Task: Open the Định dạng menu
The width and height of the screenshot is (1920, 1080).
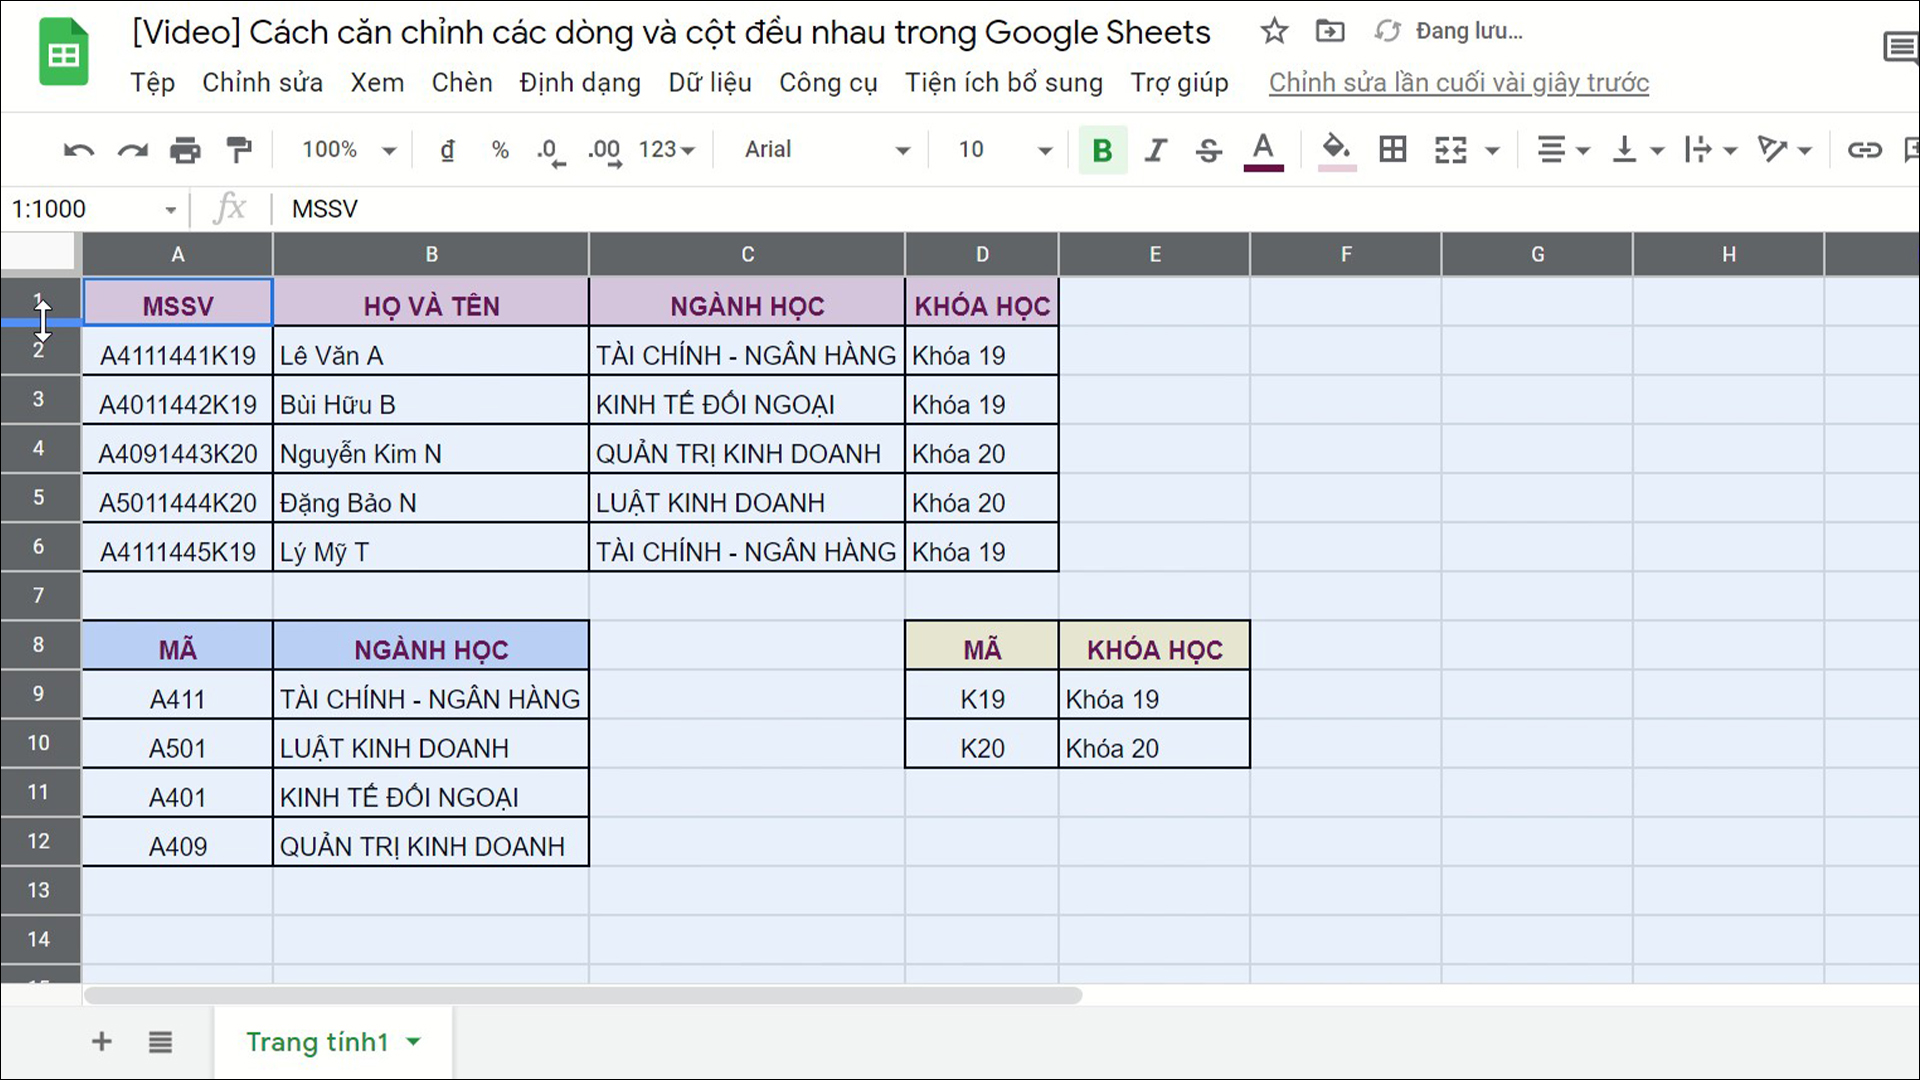Action: (580, 83)
